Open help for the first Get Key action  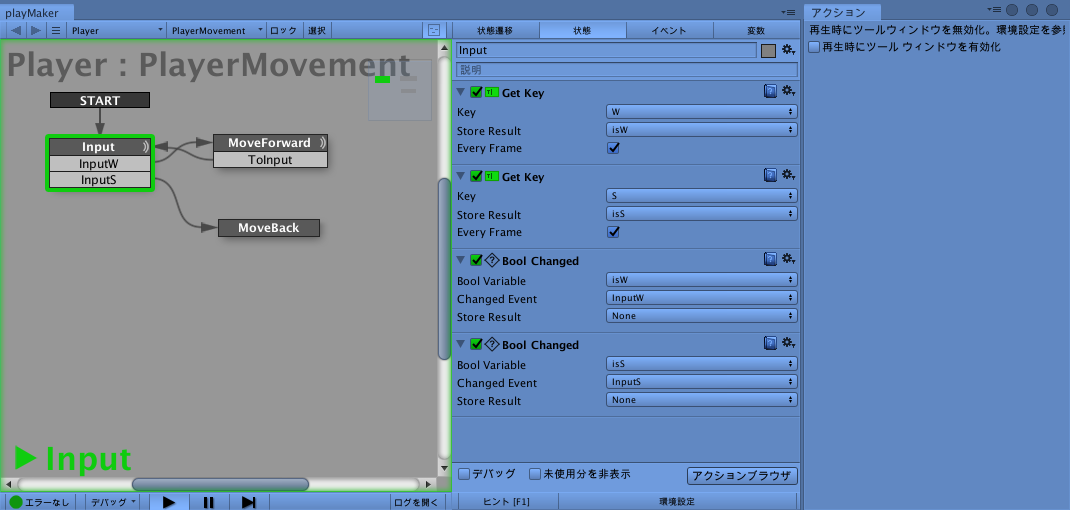pyautogui.click(x=770, y=91)
